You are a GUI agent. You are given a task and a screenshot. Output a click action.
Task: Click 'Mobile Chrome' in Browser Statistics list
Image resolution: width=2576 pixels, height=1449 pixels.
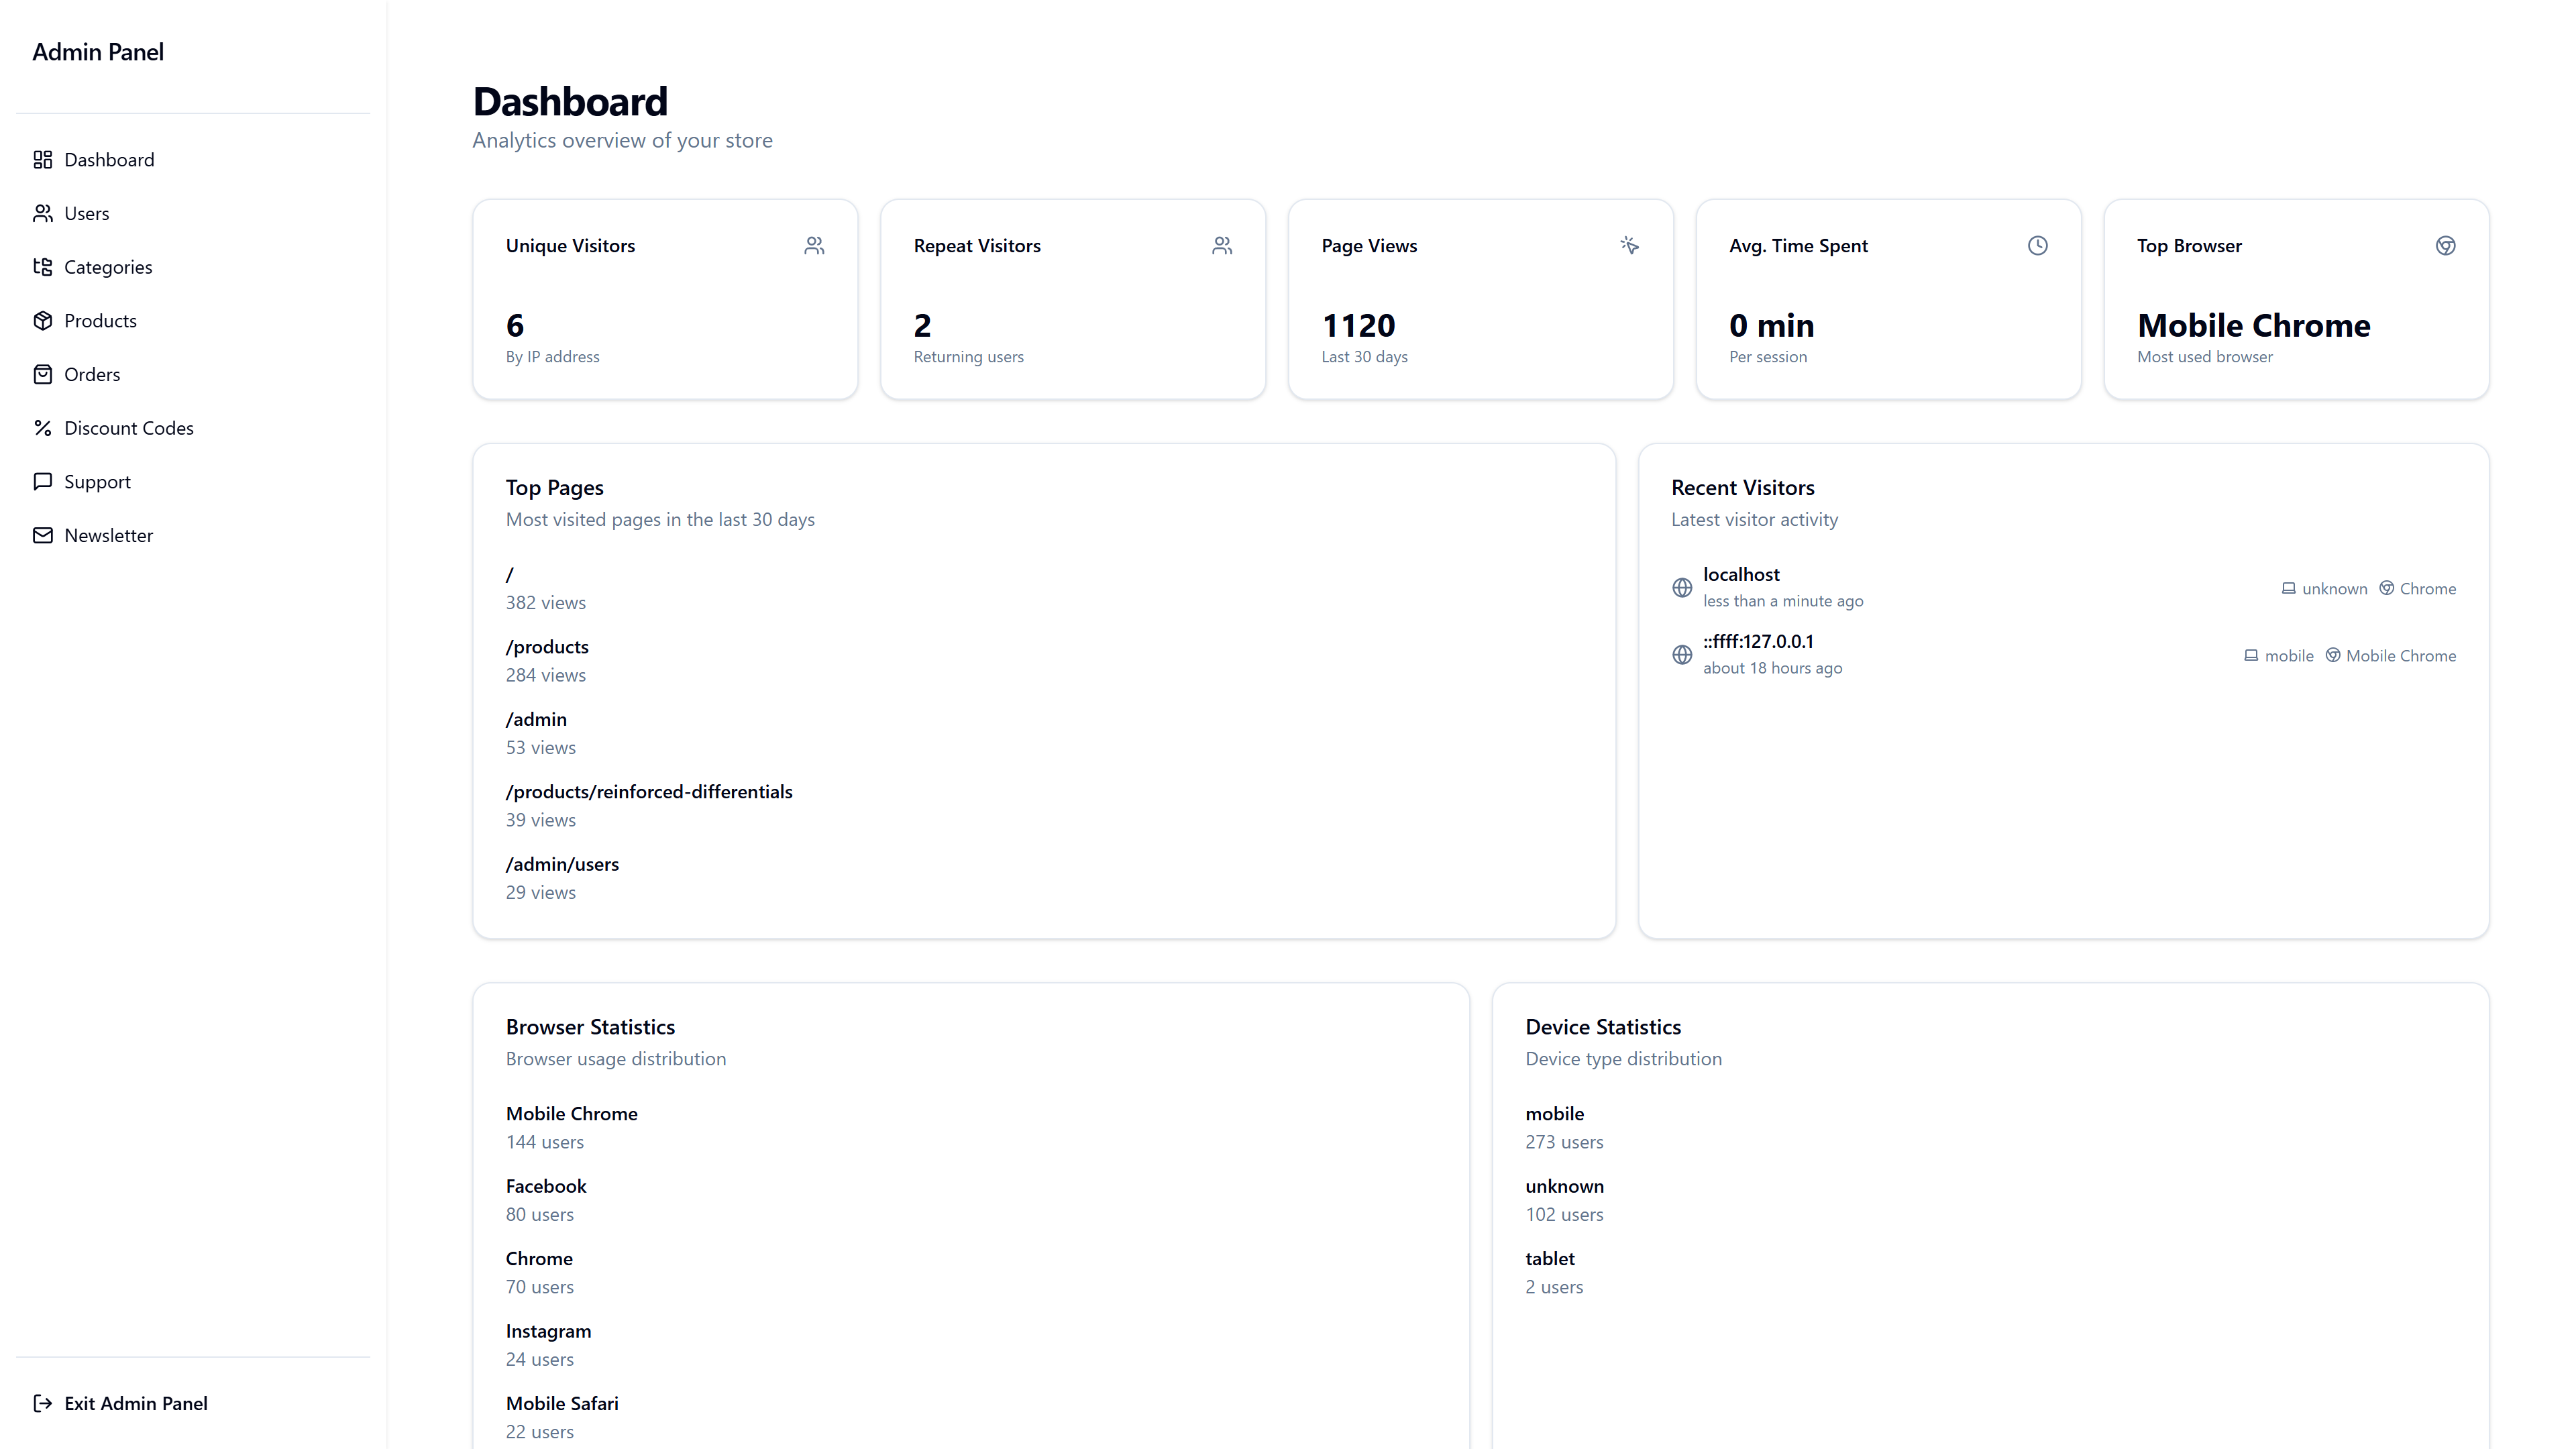click(x=571, y=1114)
